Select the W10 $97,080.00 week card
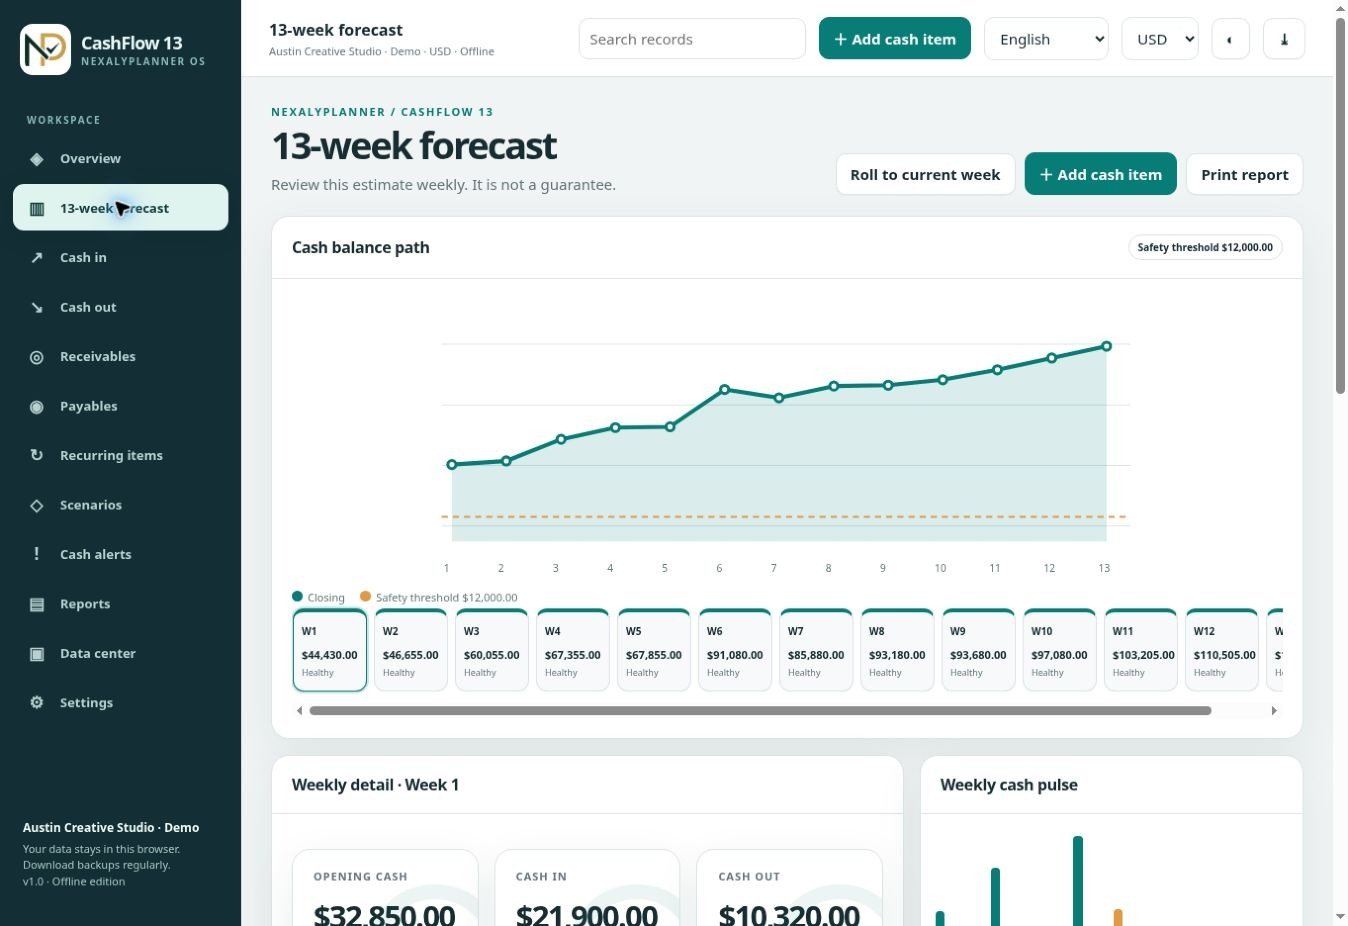The image size is (1348, 926). tap(1059, 650)
